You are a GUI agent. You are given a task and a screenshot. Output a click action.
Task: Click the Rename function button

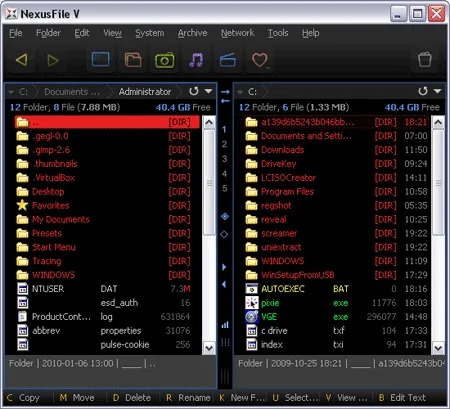(x=188, y=398)
